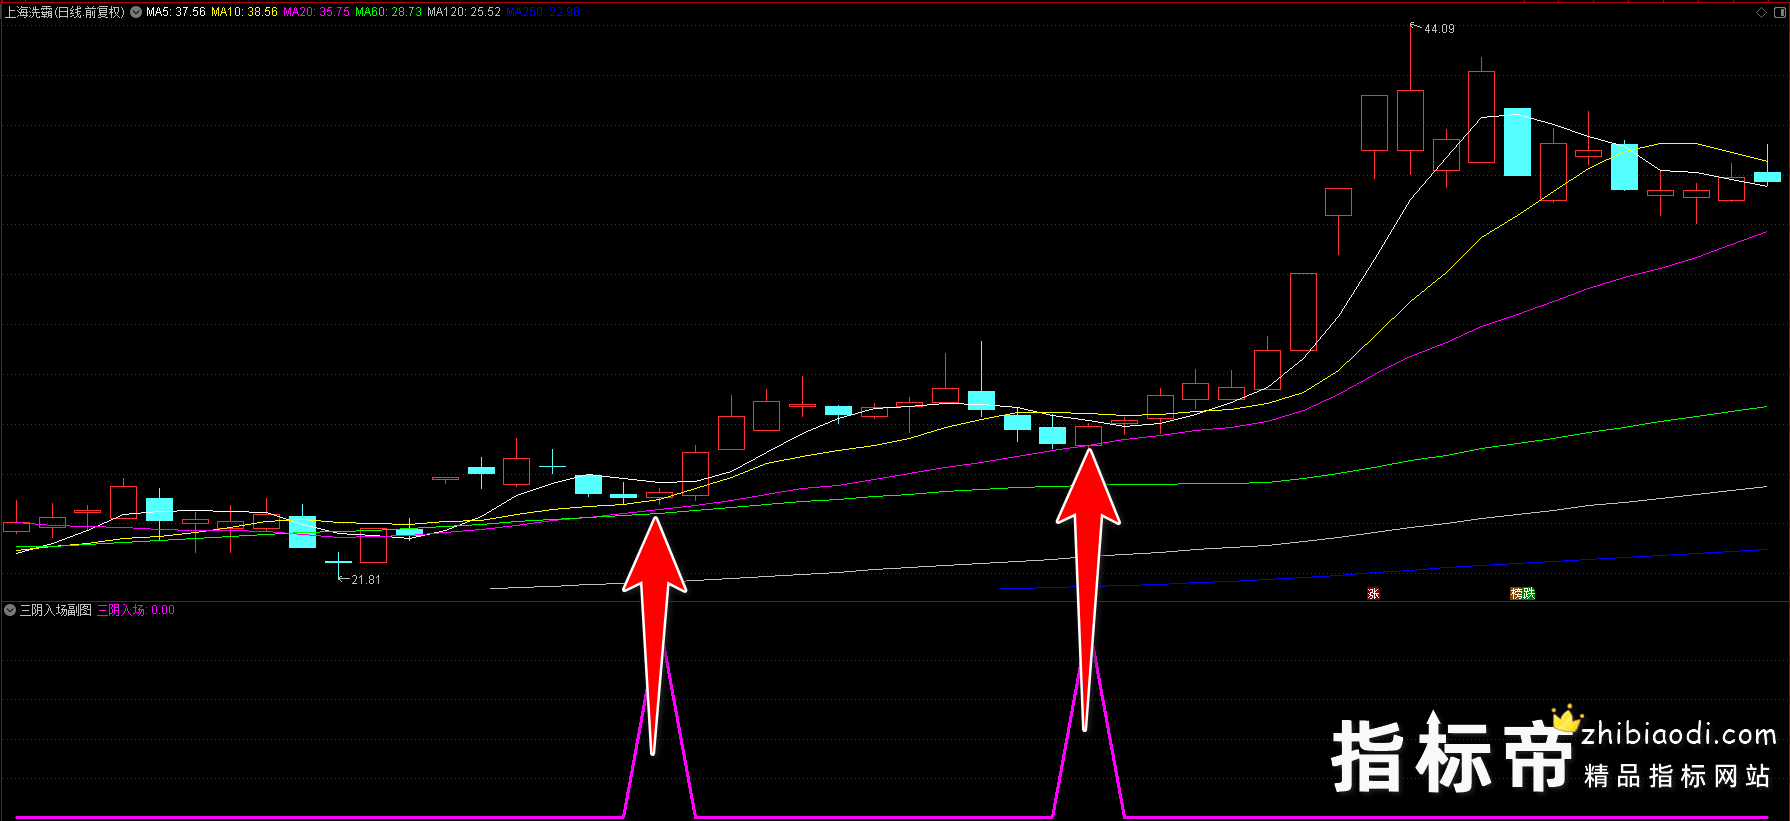Click the red 涨 marker icon

[1373, 593]
